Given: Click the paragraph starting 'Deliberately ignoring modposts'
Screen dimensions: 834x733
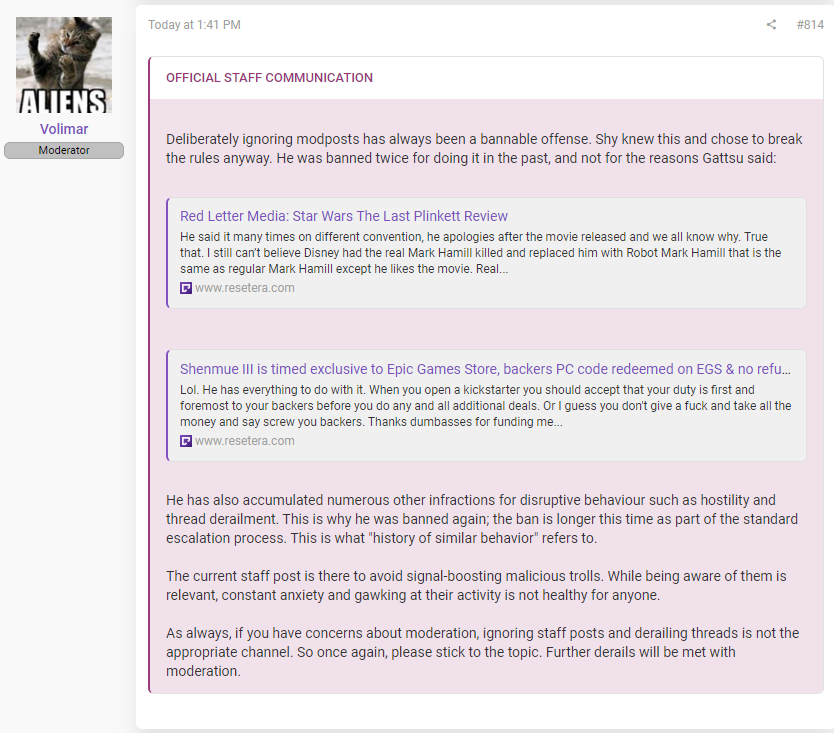Looking at the screenshot, I should click(x=484, y=148).
